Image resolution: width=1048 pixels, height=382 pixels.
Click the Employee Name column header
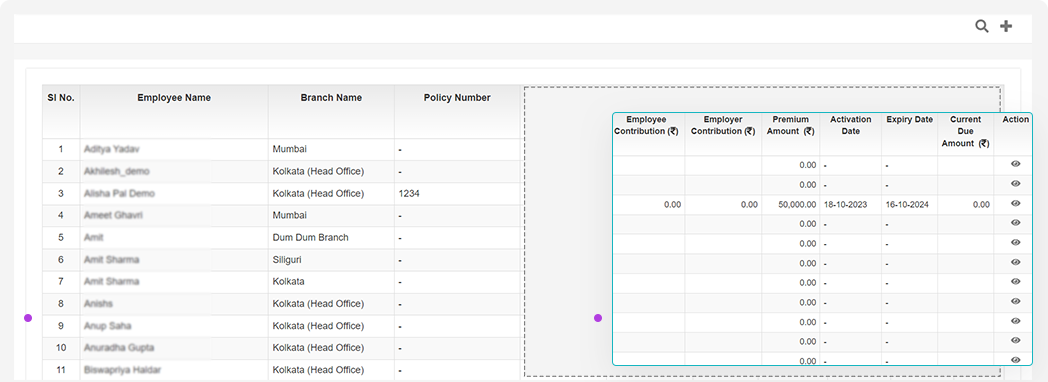click(174, 98)
